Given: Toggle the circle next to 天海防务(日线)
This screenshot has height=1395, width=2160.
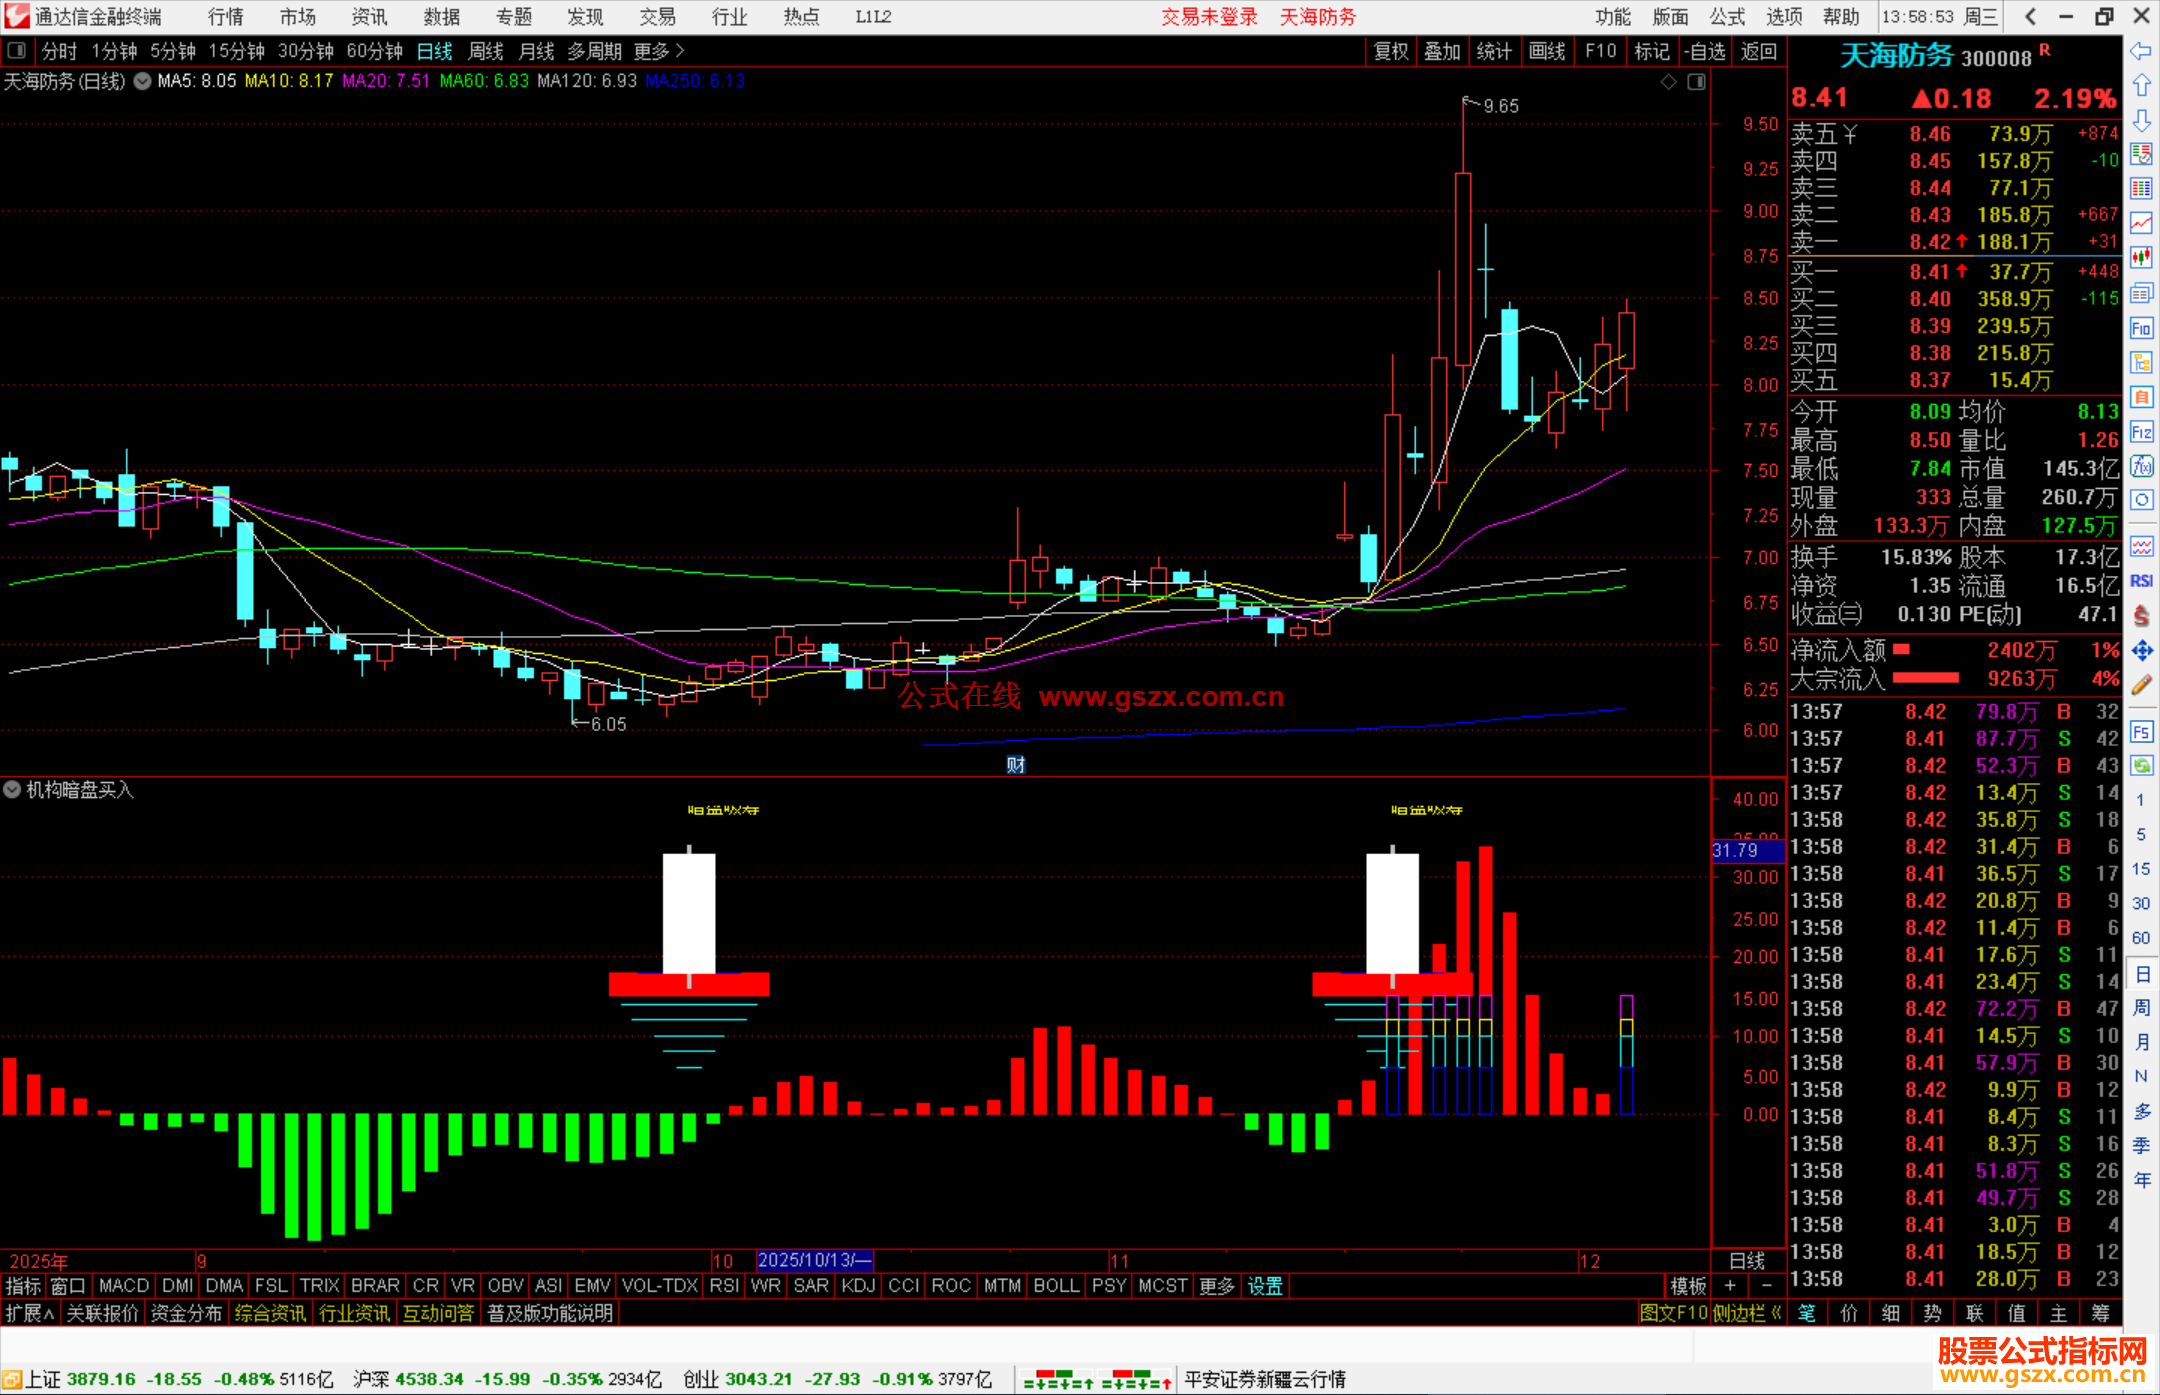Looking at the screenshot, I should (x=142, y=81).
